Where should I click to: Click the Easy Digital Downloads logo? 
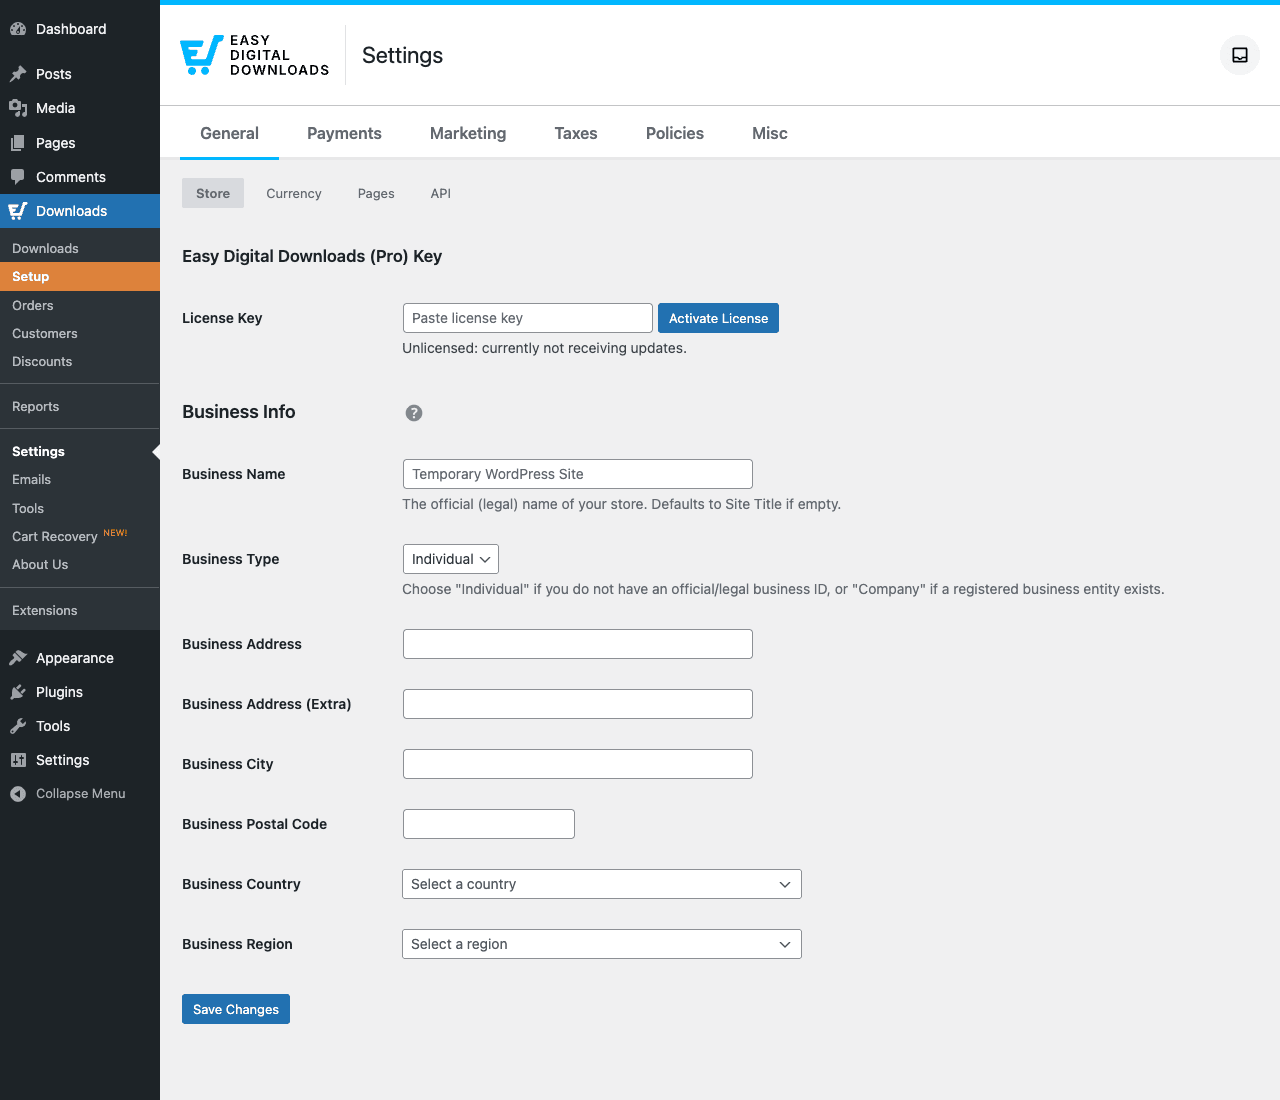coord(254,55)
